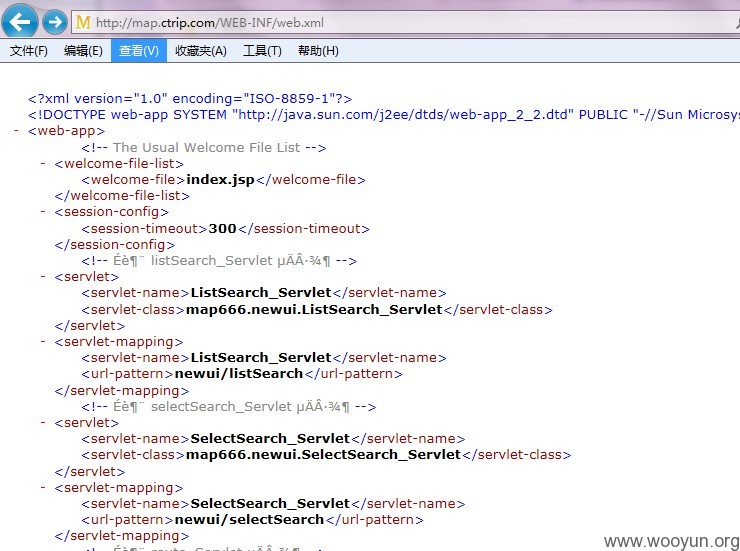Click the M site favicon in address bar
Image resolution: width=740 pixels, height=551 pixels.
(x=83, y=22)
